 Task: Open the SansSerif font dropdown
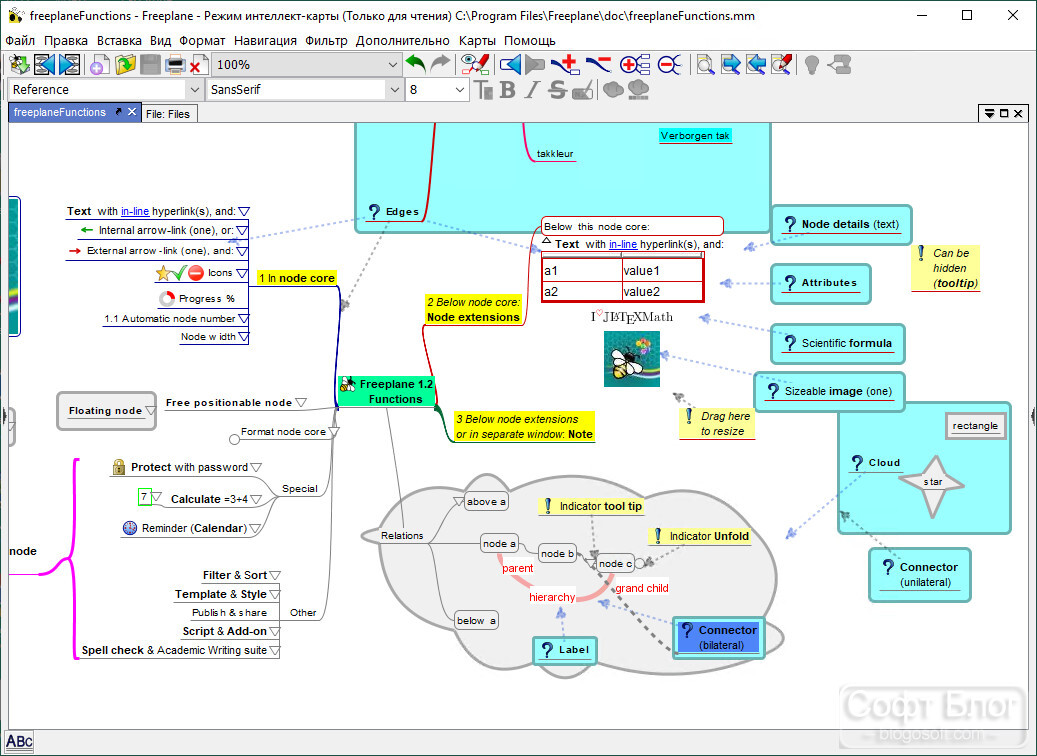coord(395,89)
